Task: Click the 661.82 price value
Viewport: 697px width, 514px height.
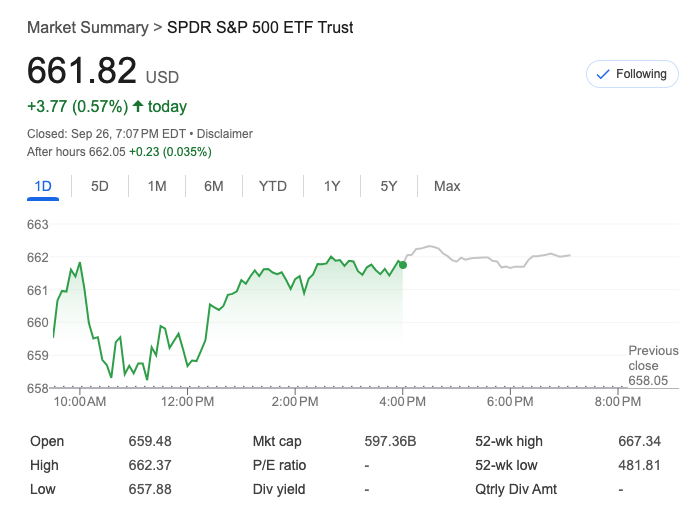Action: 82,71
